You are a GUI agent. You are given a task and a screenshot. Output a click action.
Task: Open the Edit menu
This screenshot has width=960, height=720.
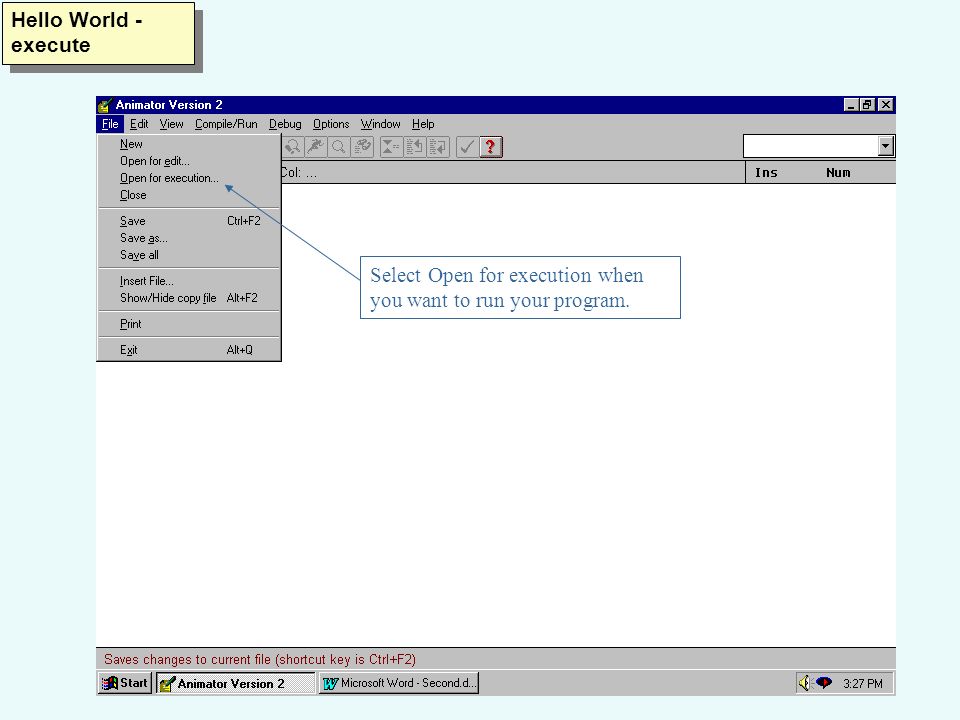(x=139, y=124)
